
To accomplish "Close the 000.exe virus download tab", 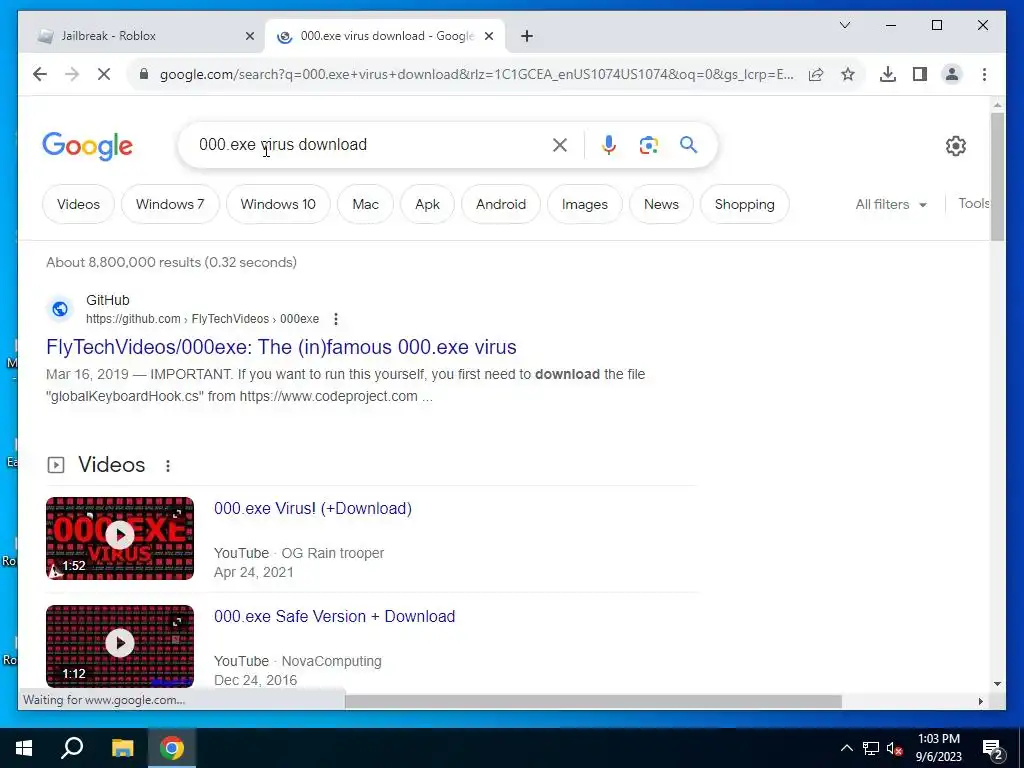I will (488, 36).
